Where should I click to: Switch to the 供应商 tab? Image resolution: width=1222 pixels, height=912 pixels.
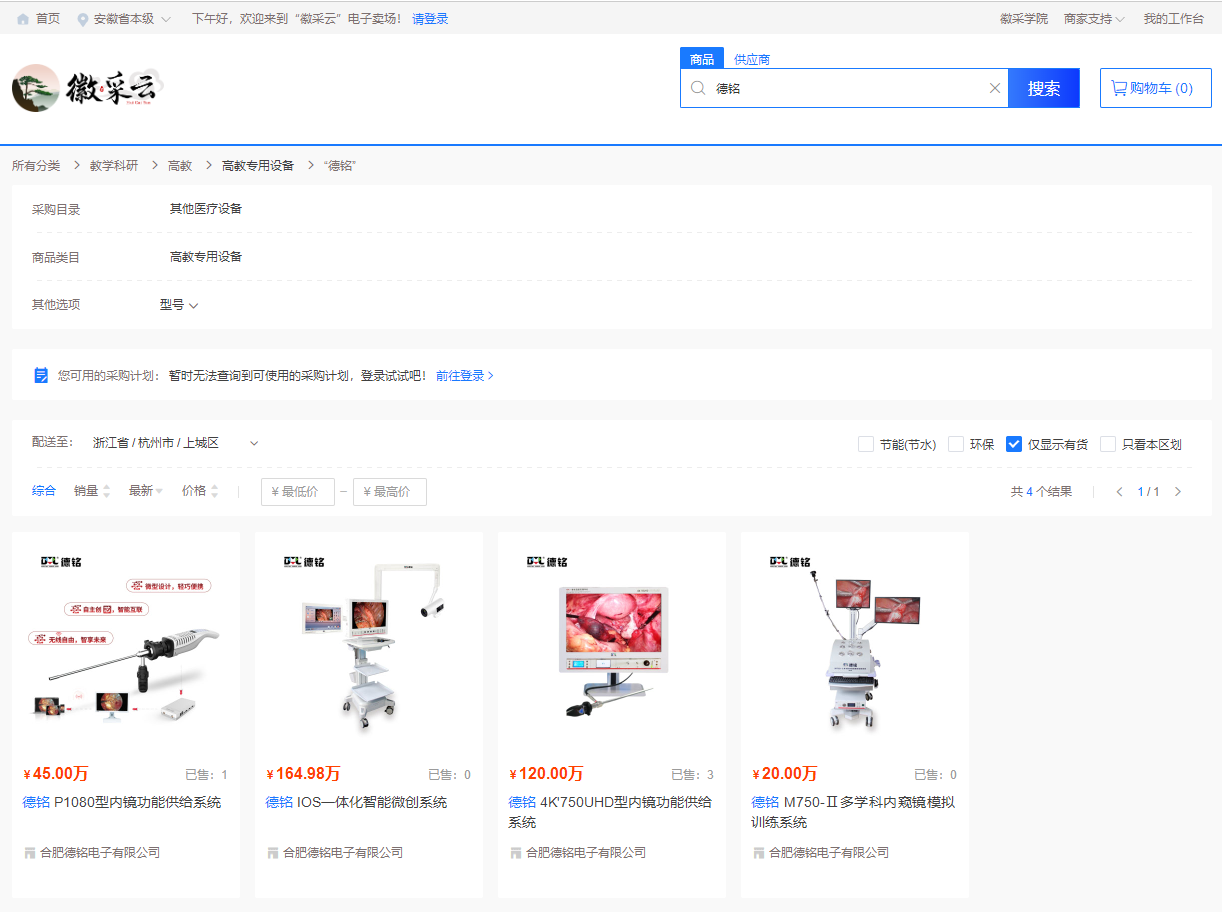point(751,58)
